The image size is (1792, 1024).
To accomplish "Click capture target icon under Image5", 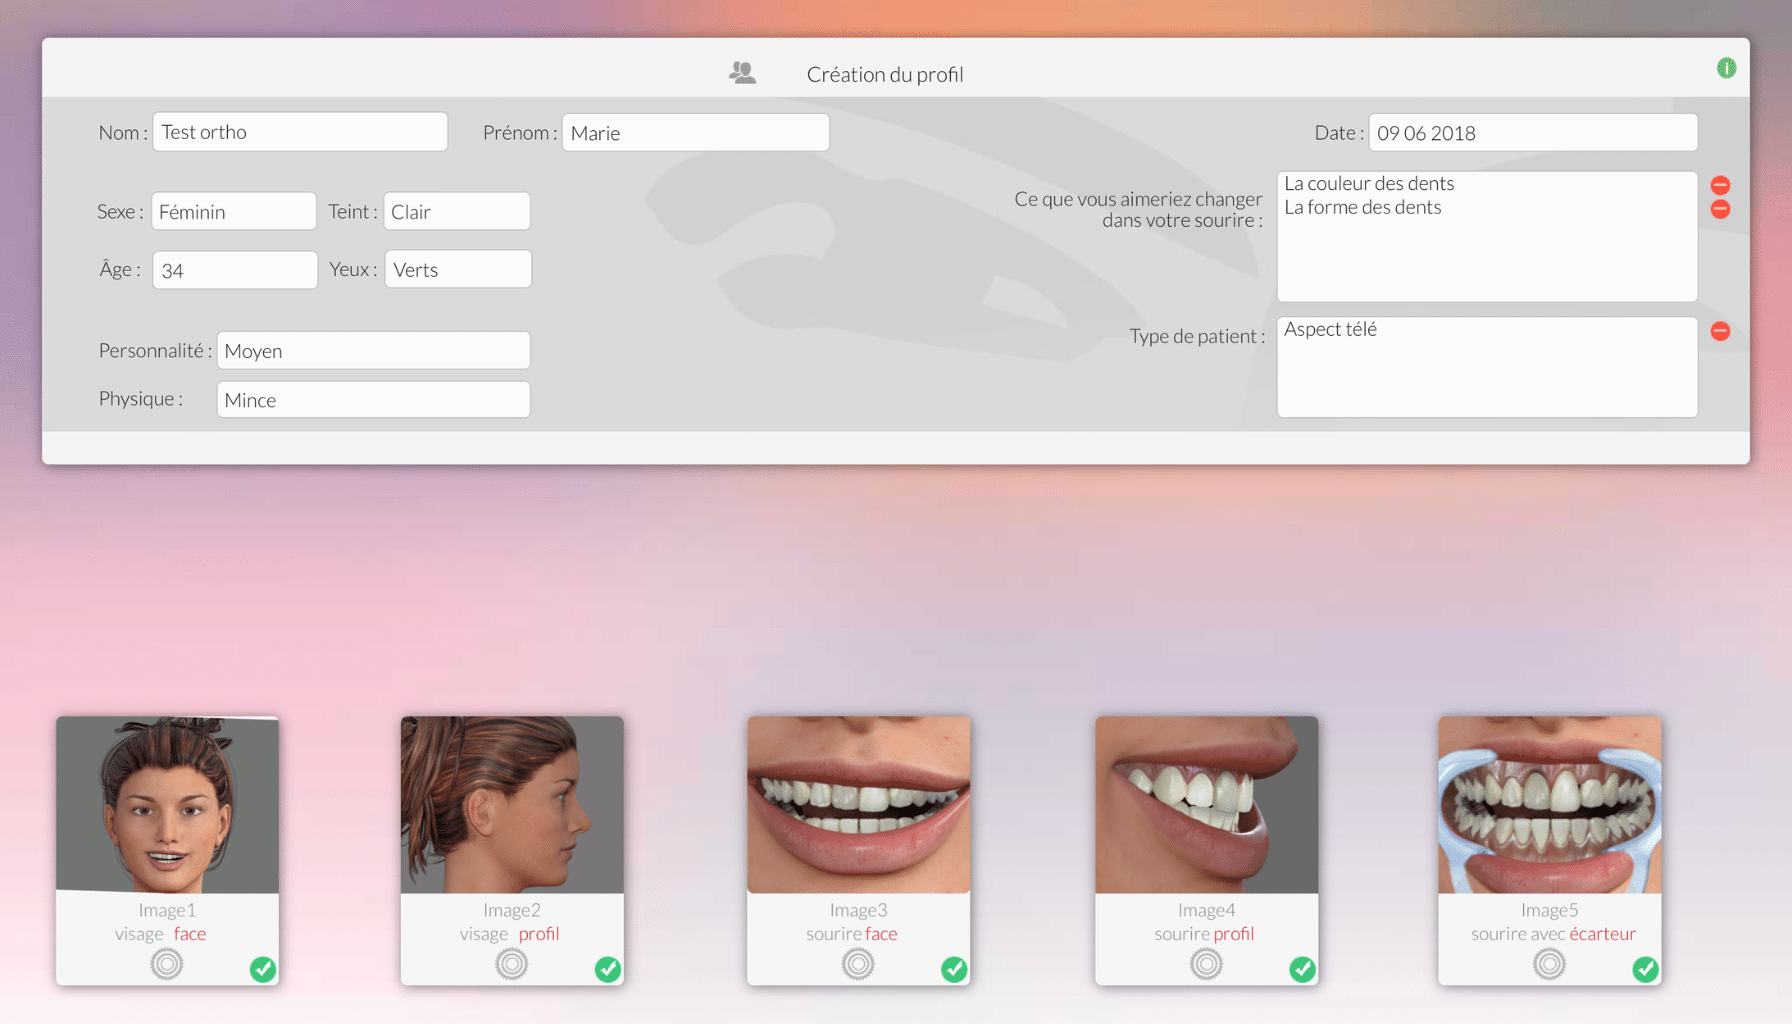I will coord(1549,964).
